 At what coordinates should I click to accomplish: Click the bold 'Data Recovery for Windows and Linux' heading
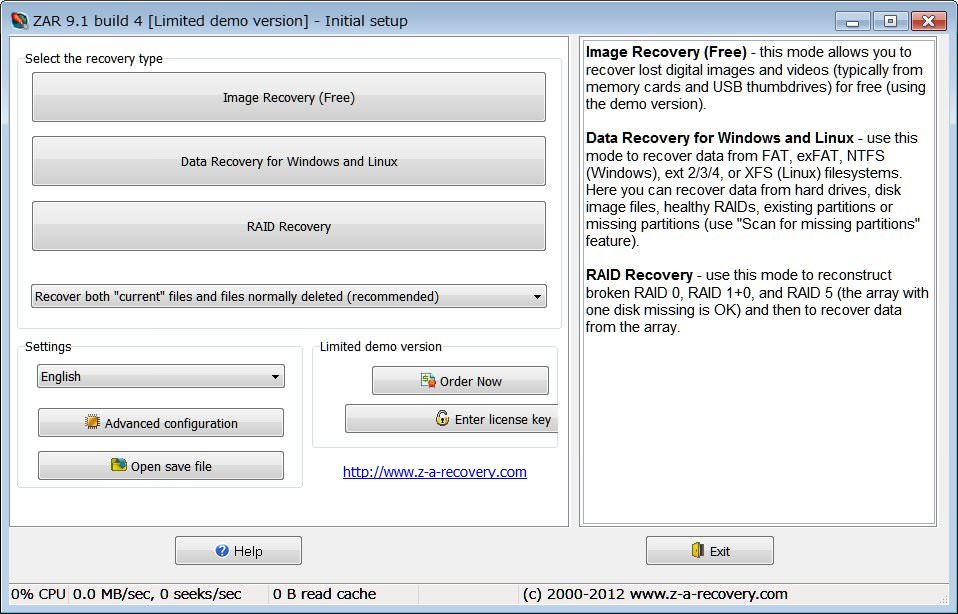pyautogui.click(x=720, y=138)
